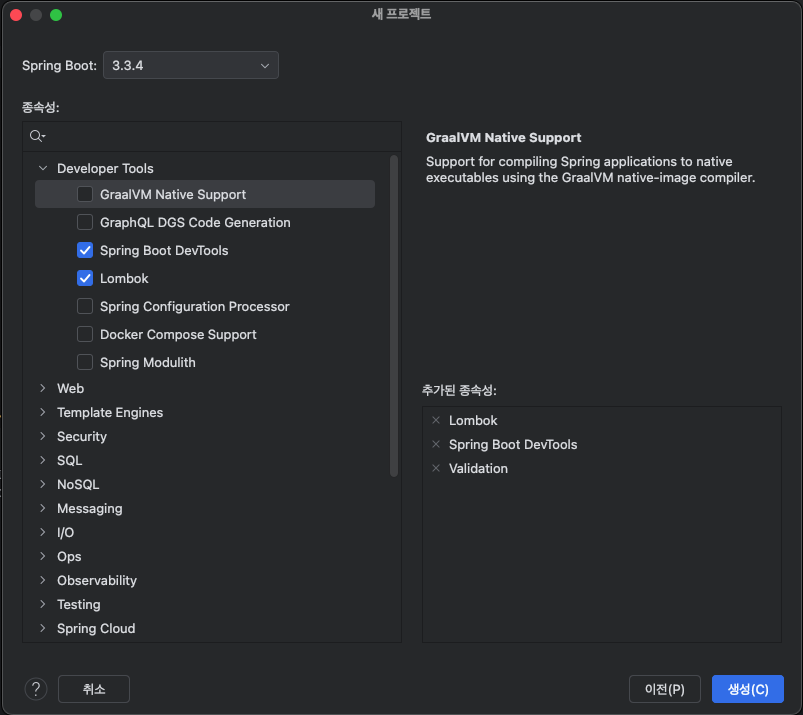Viewport: 803px width, 715px height.
Task: Select Validation in added dependencies list
Action: (478, 469)
